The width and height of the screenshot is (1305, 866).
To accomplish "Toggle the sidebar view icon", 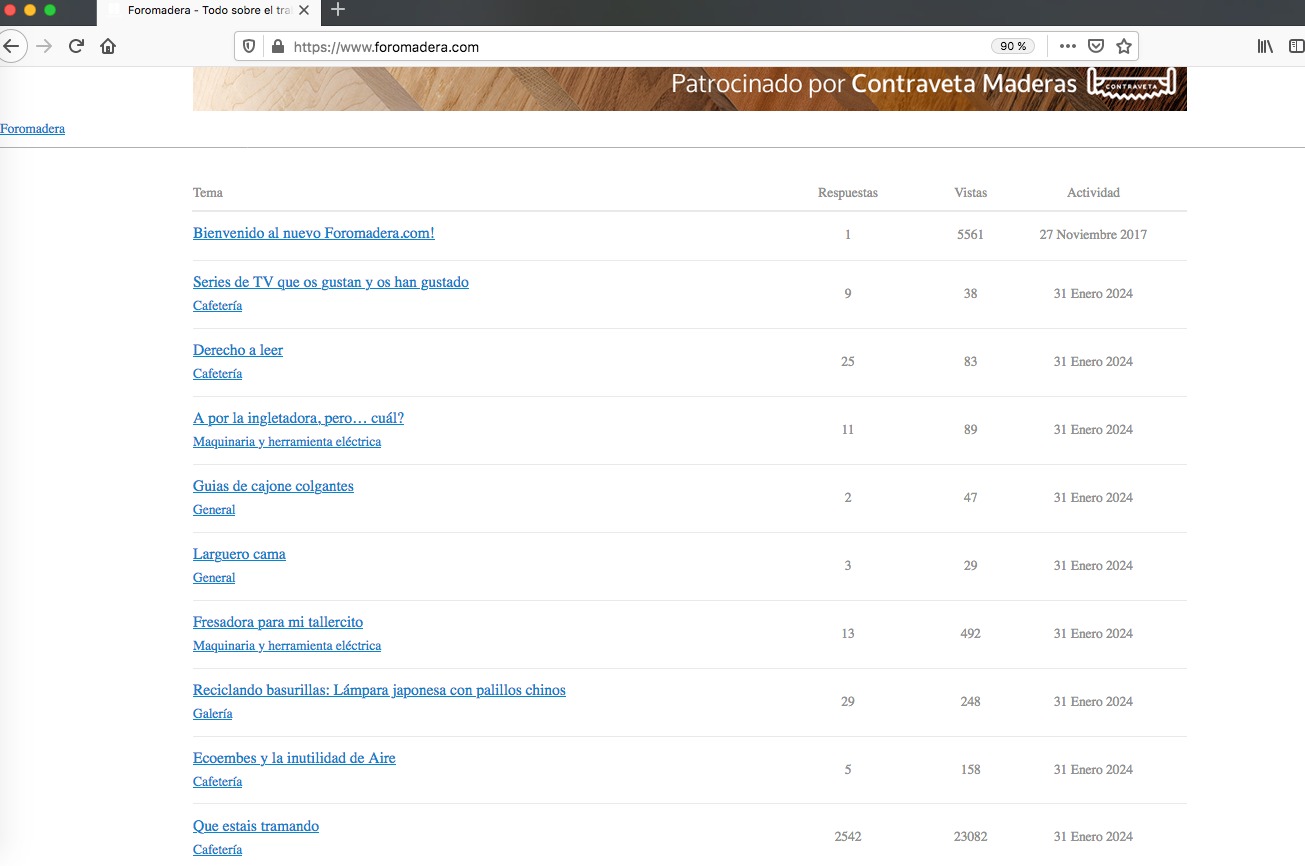I will [x=1296, y=46].
